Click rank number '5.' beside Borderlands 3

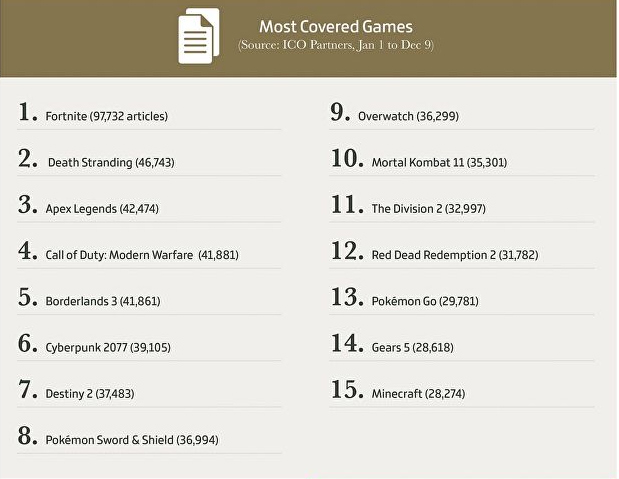click(28, 297)
